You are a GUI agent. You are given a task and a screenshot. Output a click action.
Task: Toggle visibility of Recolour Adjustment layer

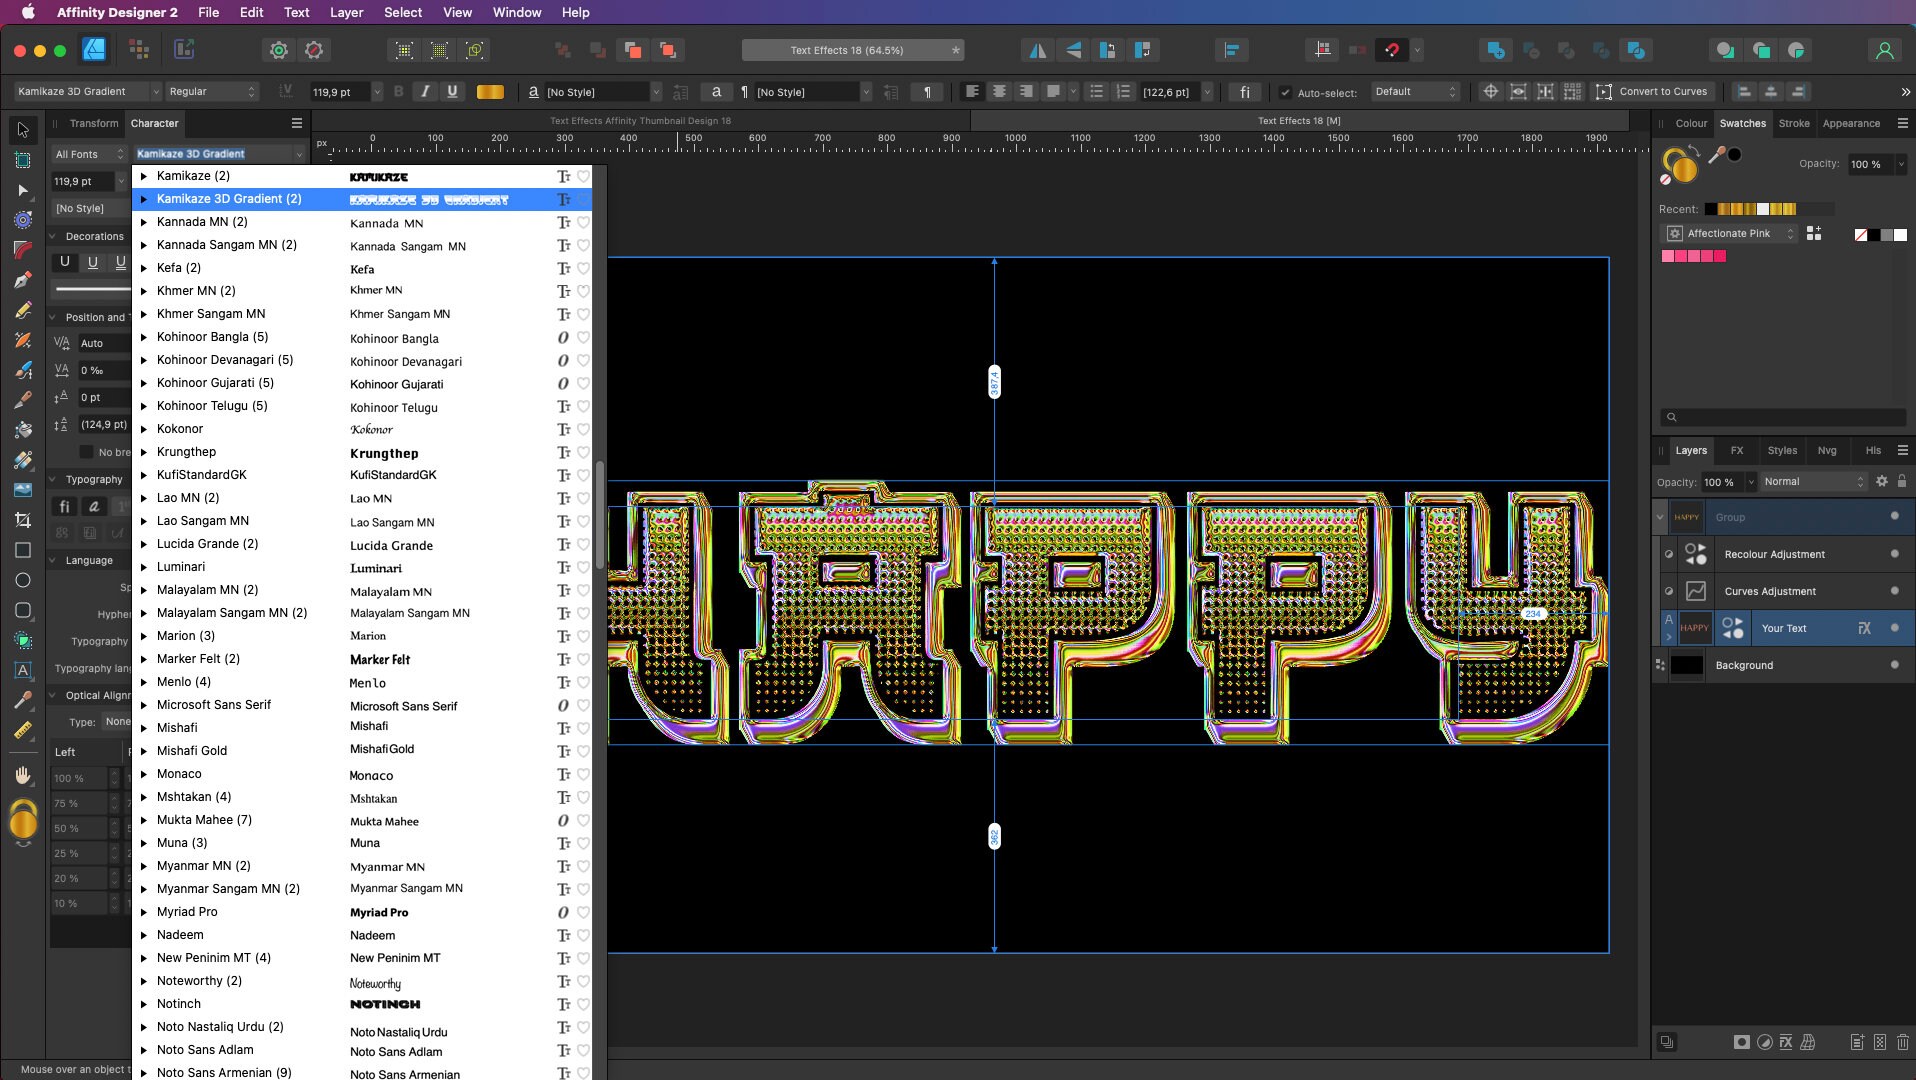pyautogui.click(x=1894, y=553)
